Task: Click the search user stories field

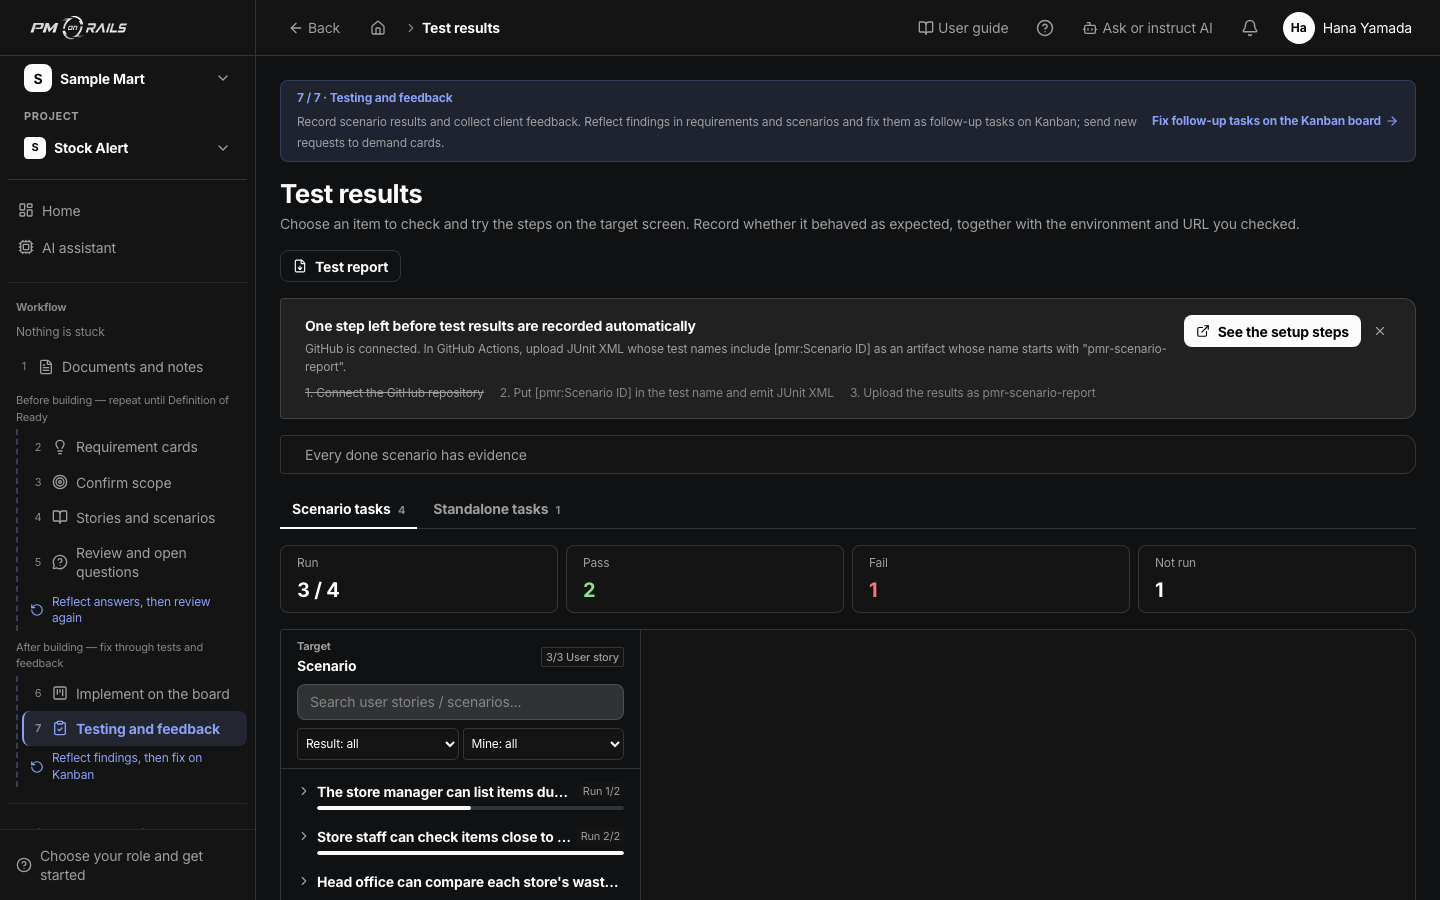Action: (x=460, y=702)
